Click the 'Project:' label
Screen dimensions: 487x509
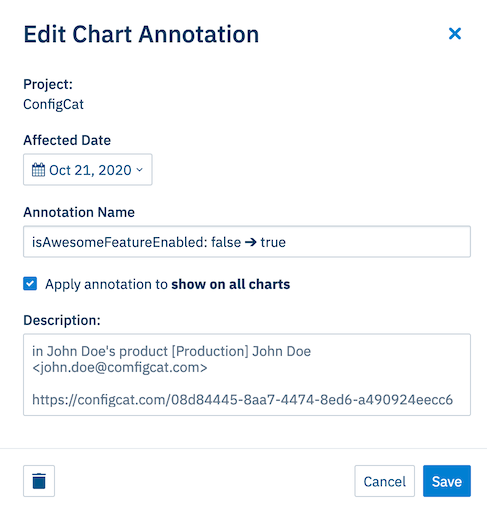(x=48, y=84)
